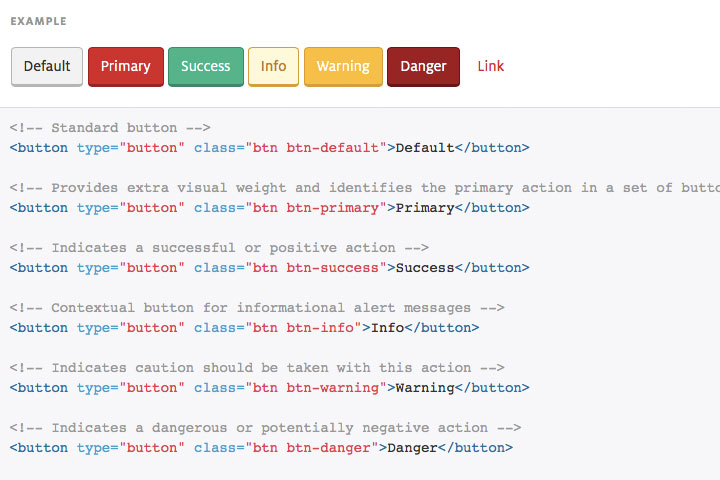Viewport: 720px width, 480px height.
Task: Click the 'informational alert messages' comment
Action: (257, 308)
